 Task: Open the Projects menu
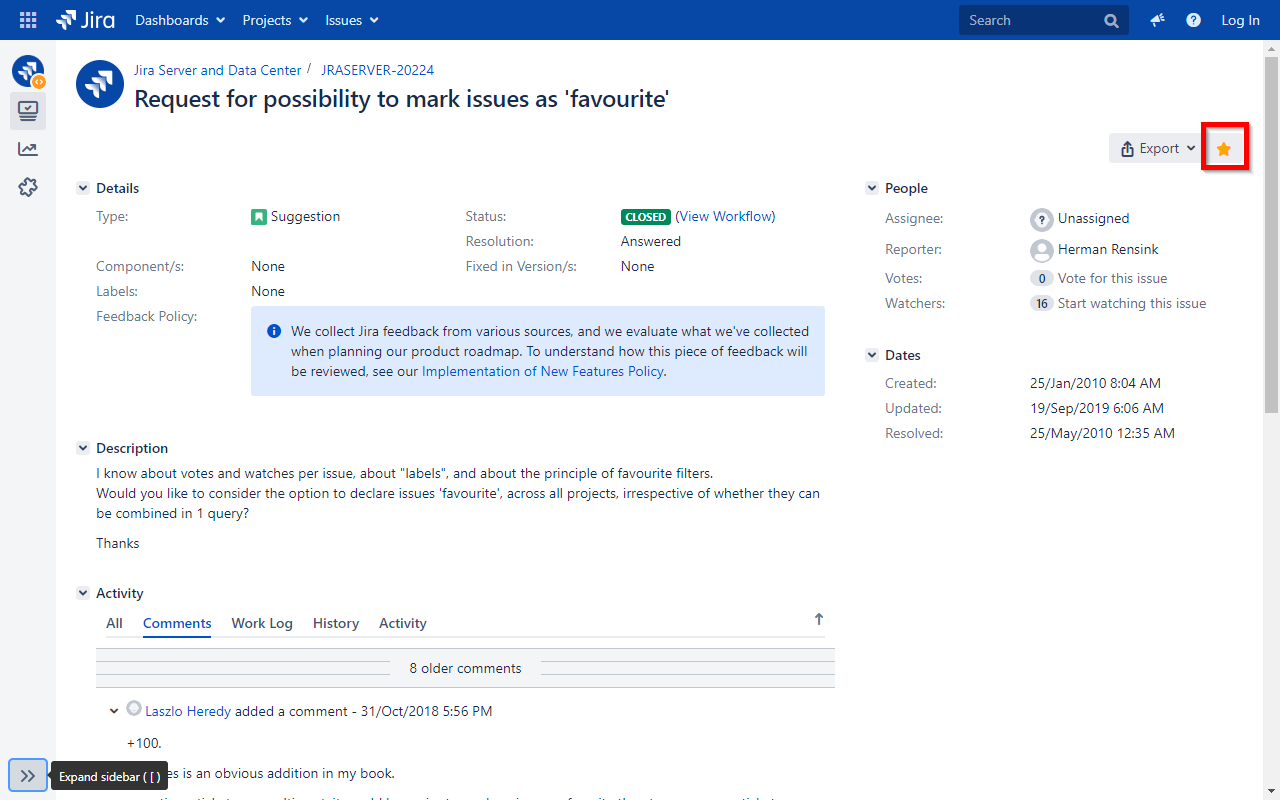pyautogui.click(x=276, y=20)
